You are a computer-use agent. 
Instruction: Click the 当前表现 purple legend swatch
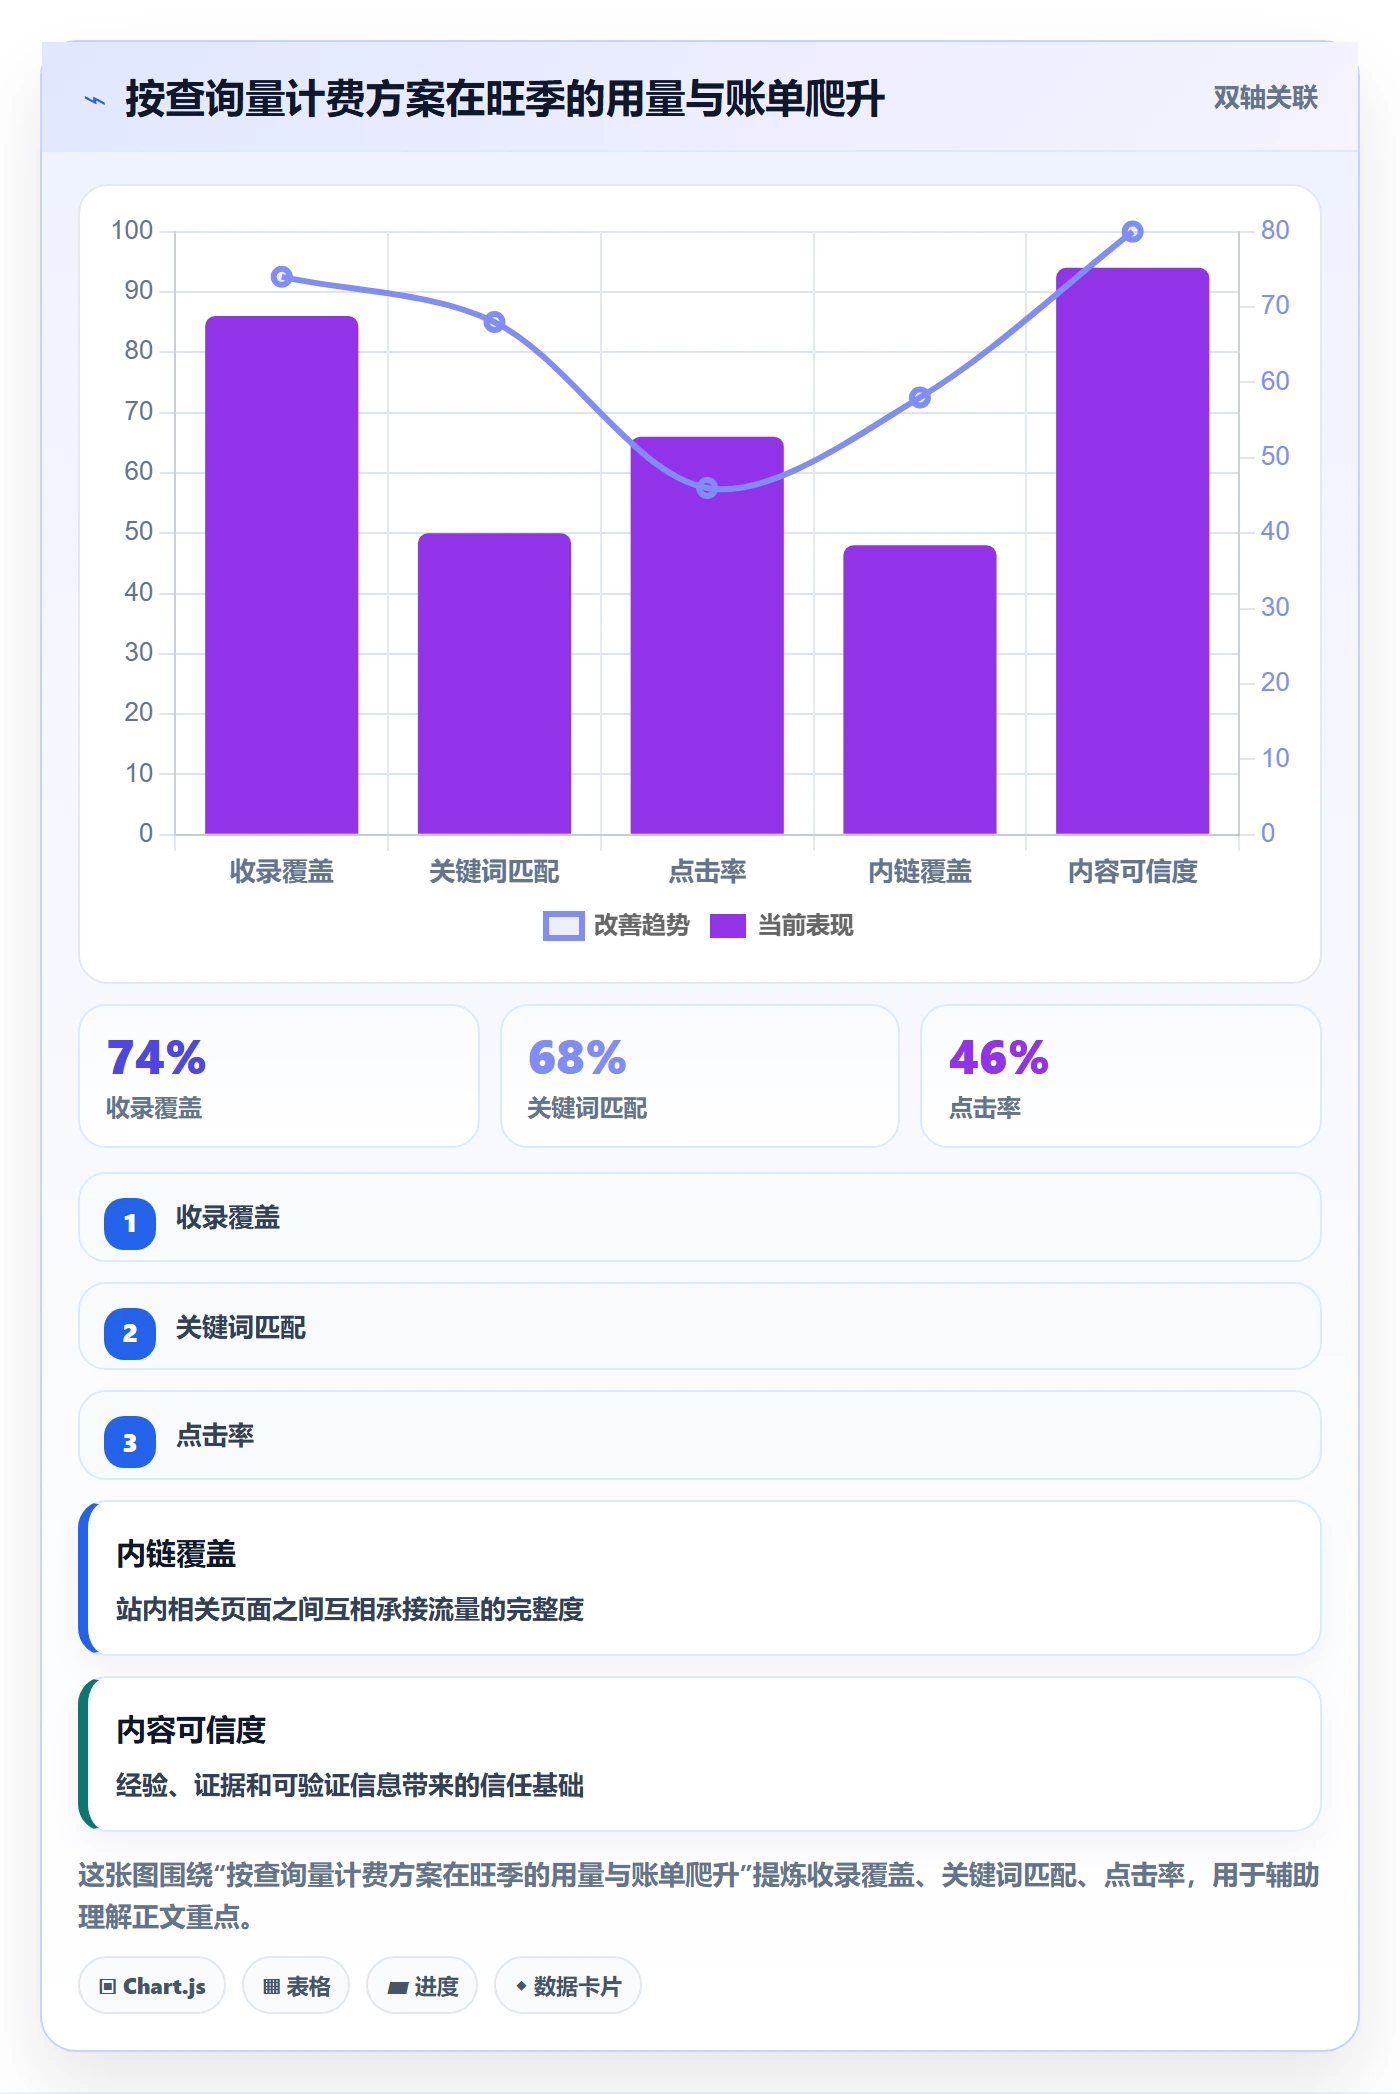point(728,926)
